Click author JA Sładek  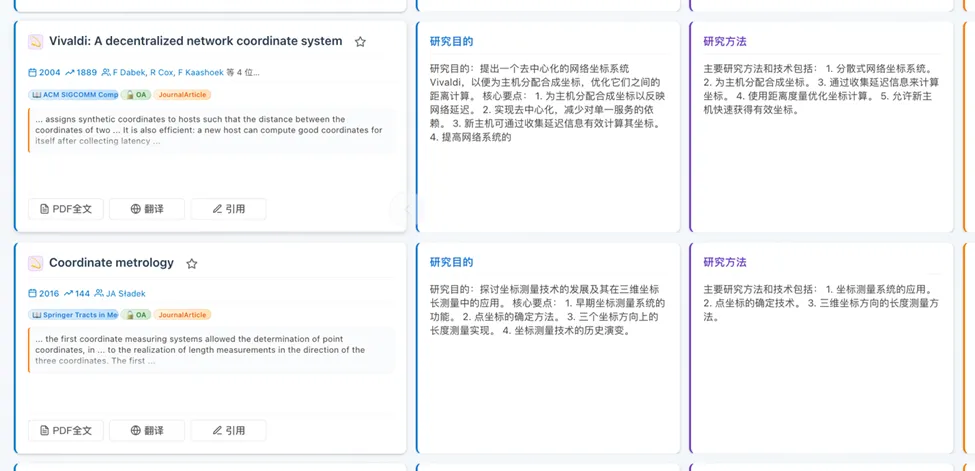(x=120, y=294)
